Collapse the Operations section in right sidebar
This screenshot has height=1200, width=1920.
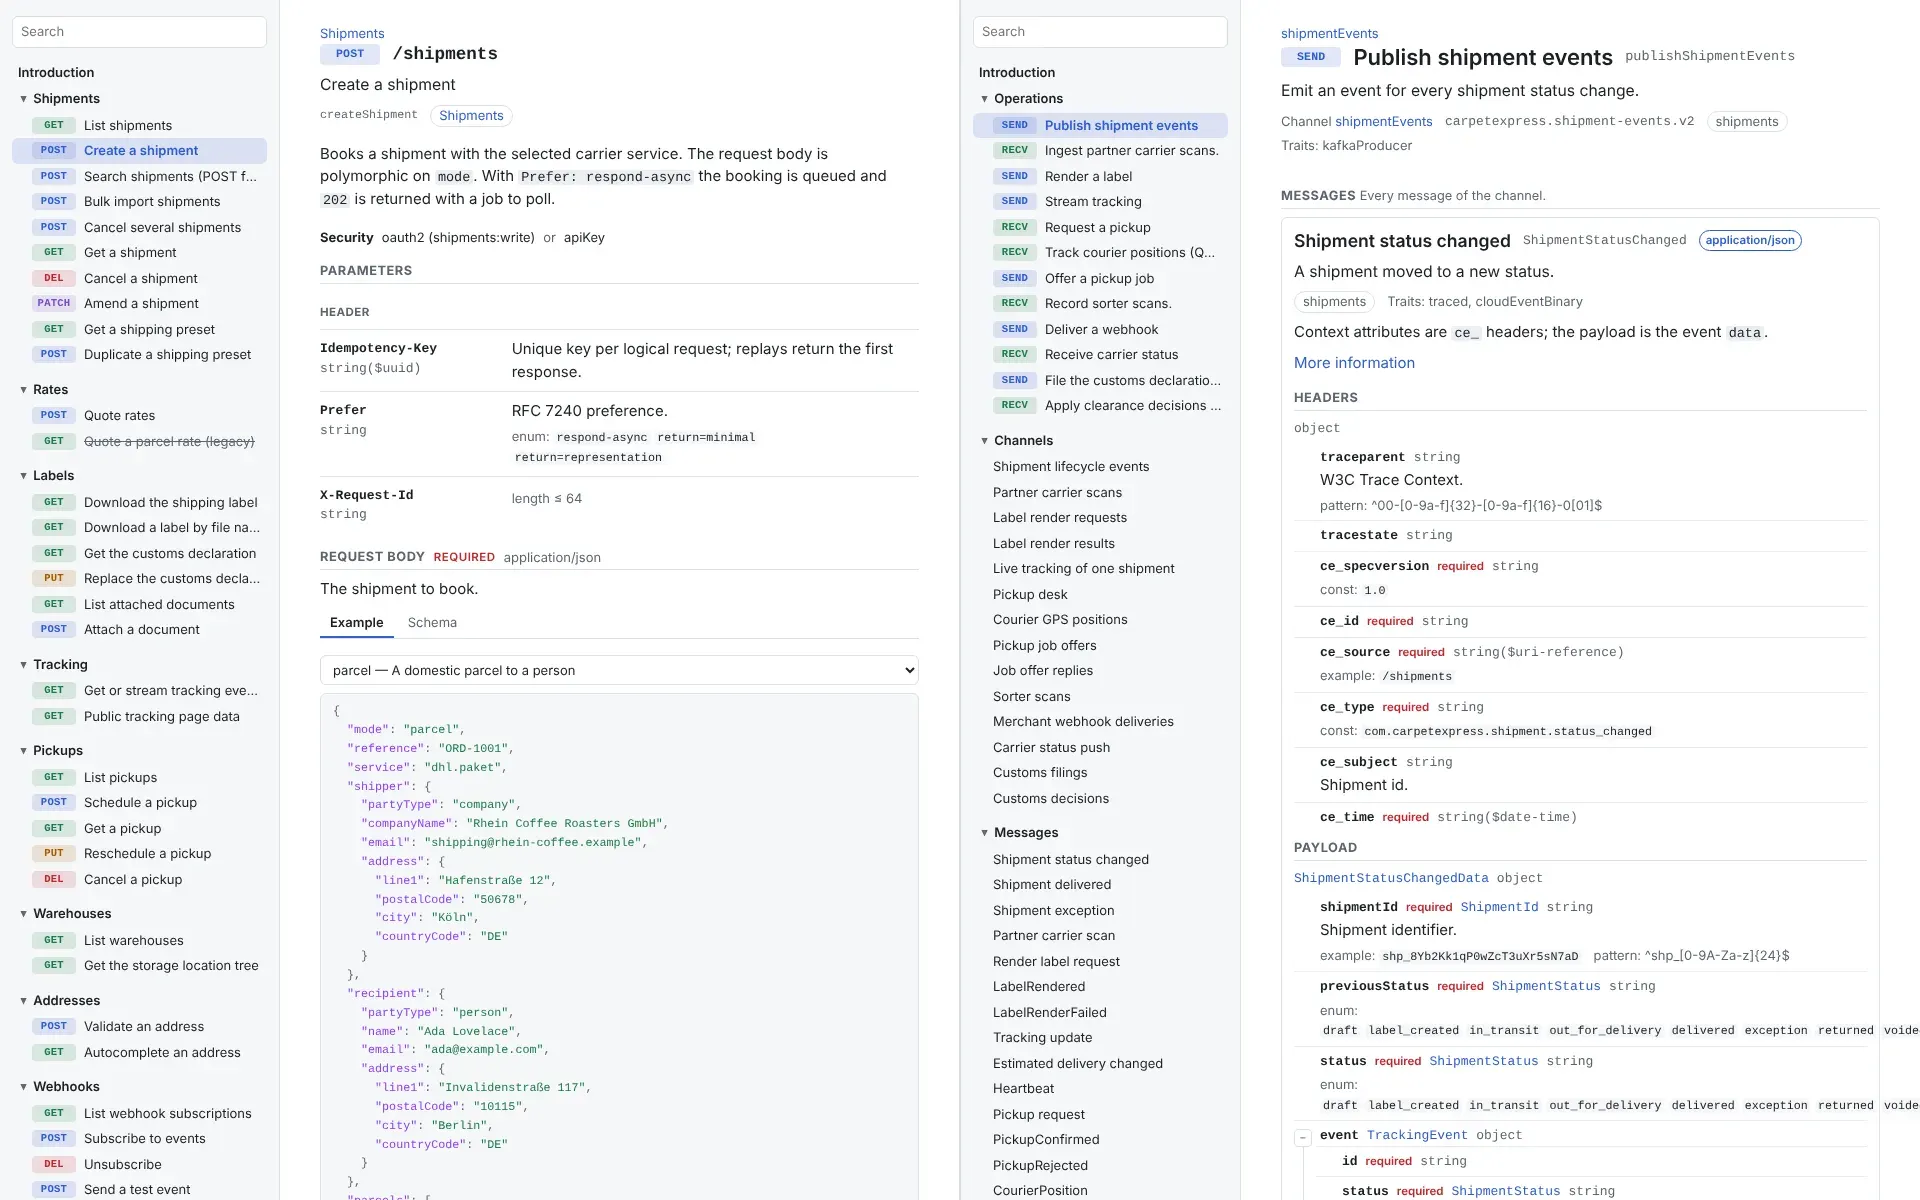click(x=984, y=99)
